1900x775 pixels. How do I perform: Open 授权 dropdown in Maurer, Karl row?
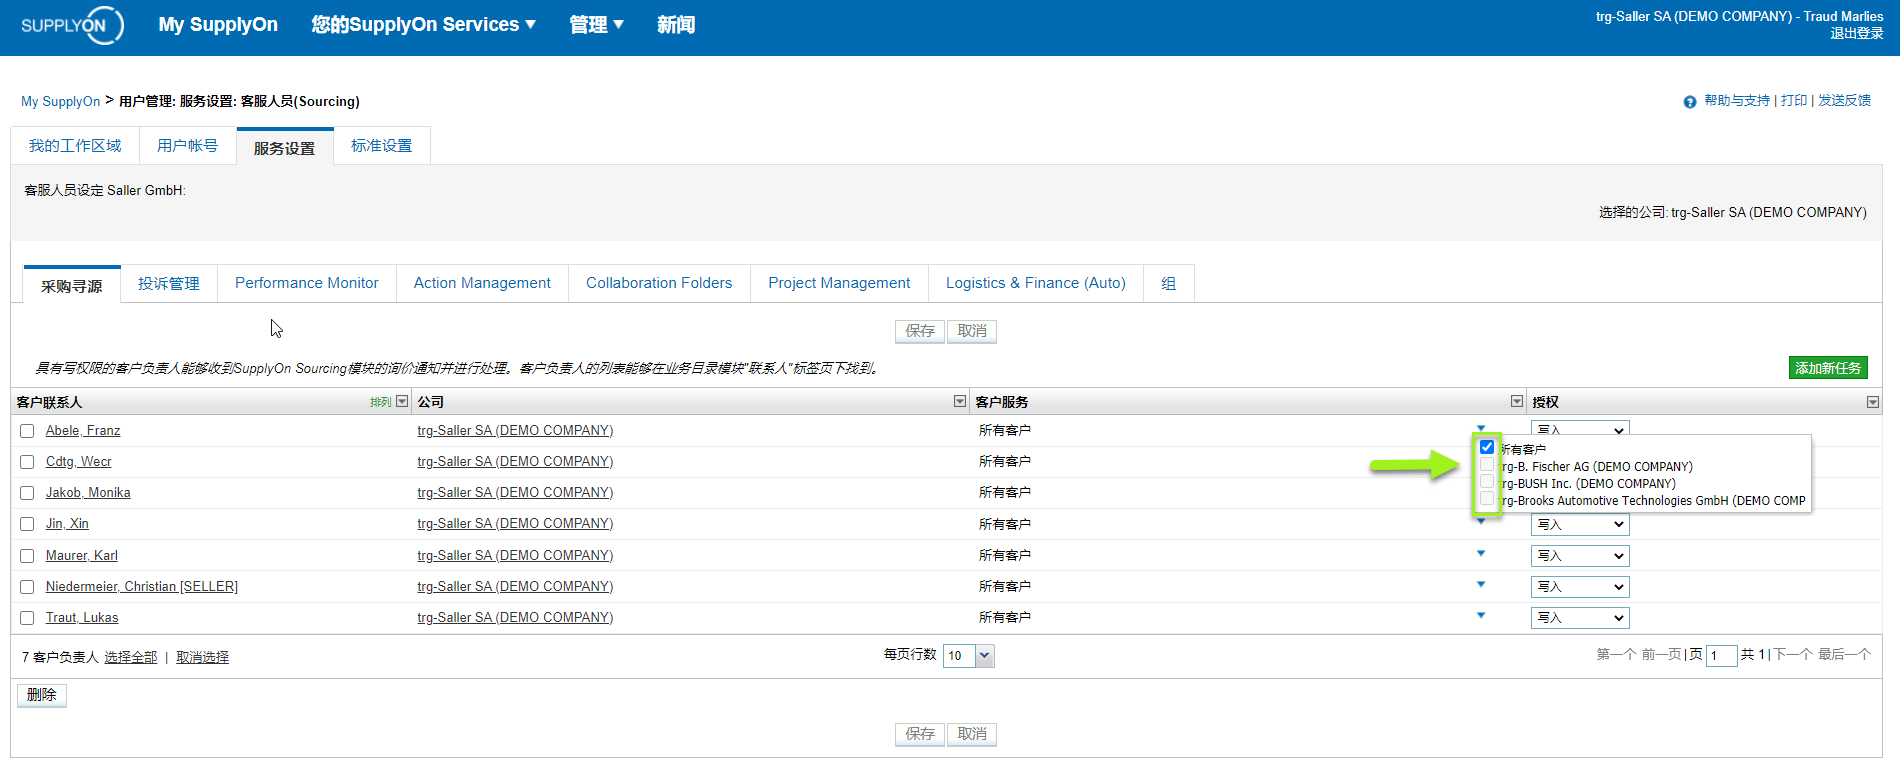click(x=1580, y=556)
